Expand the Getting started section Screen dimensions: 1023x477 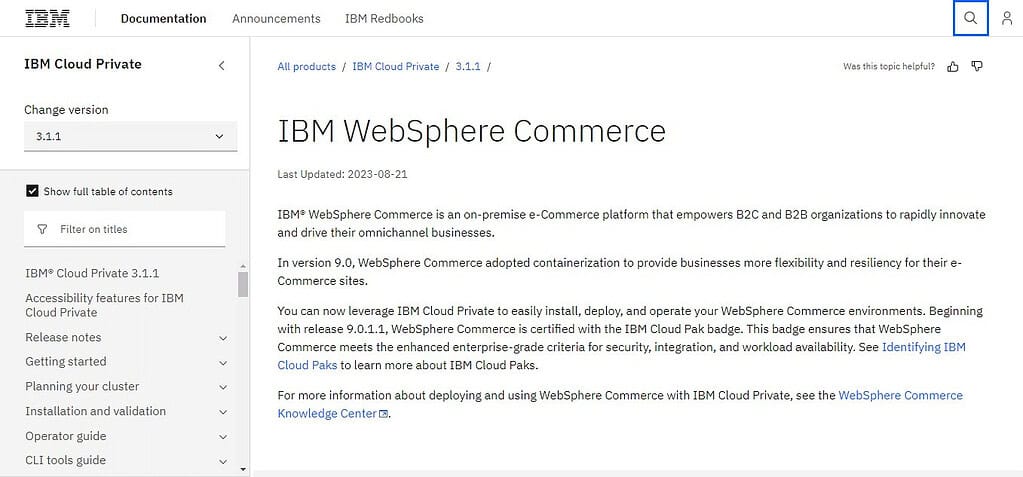pos(223,363)
